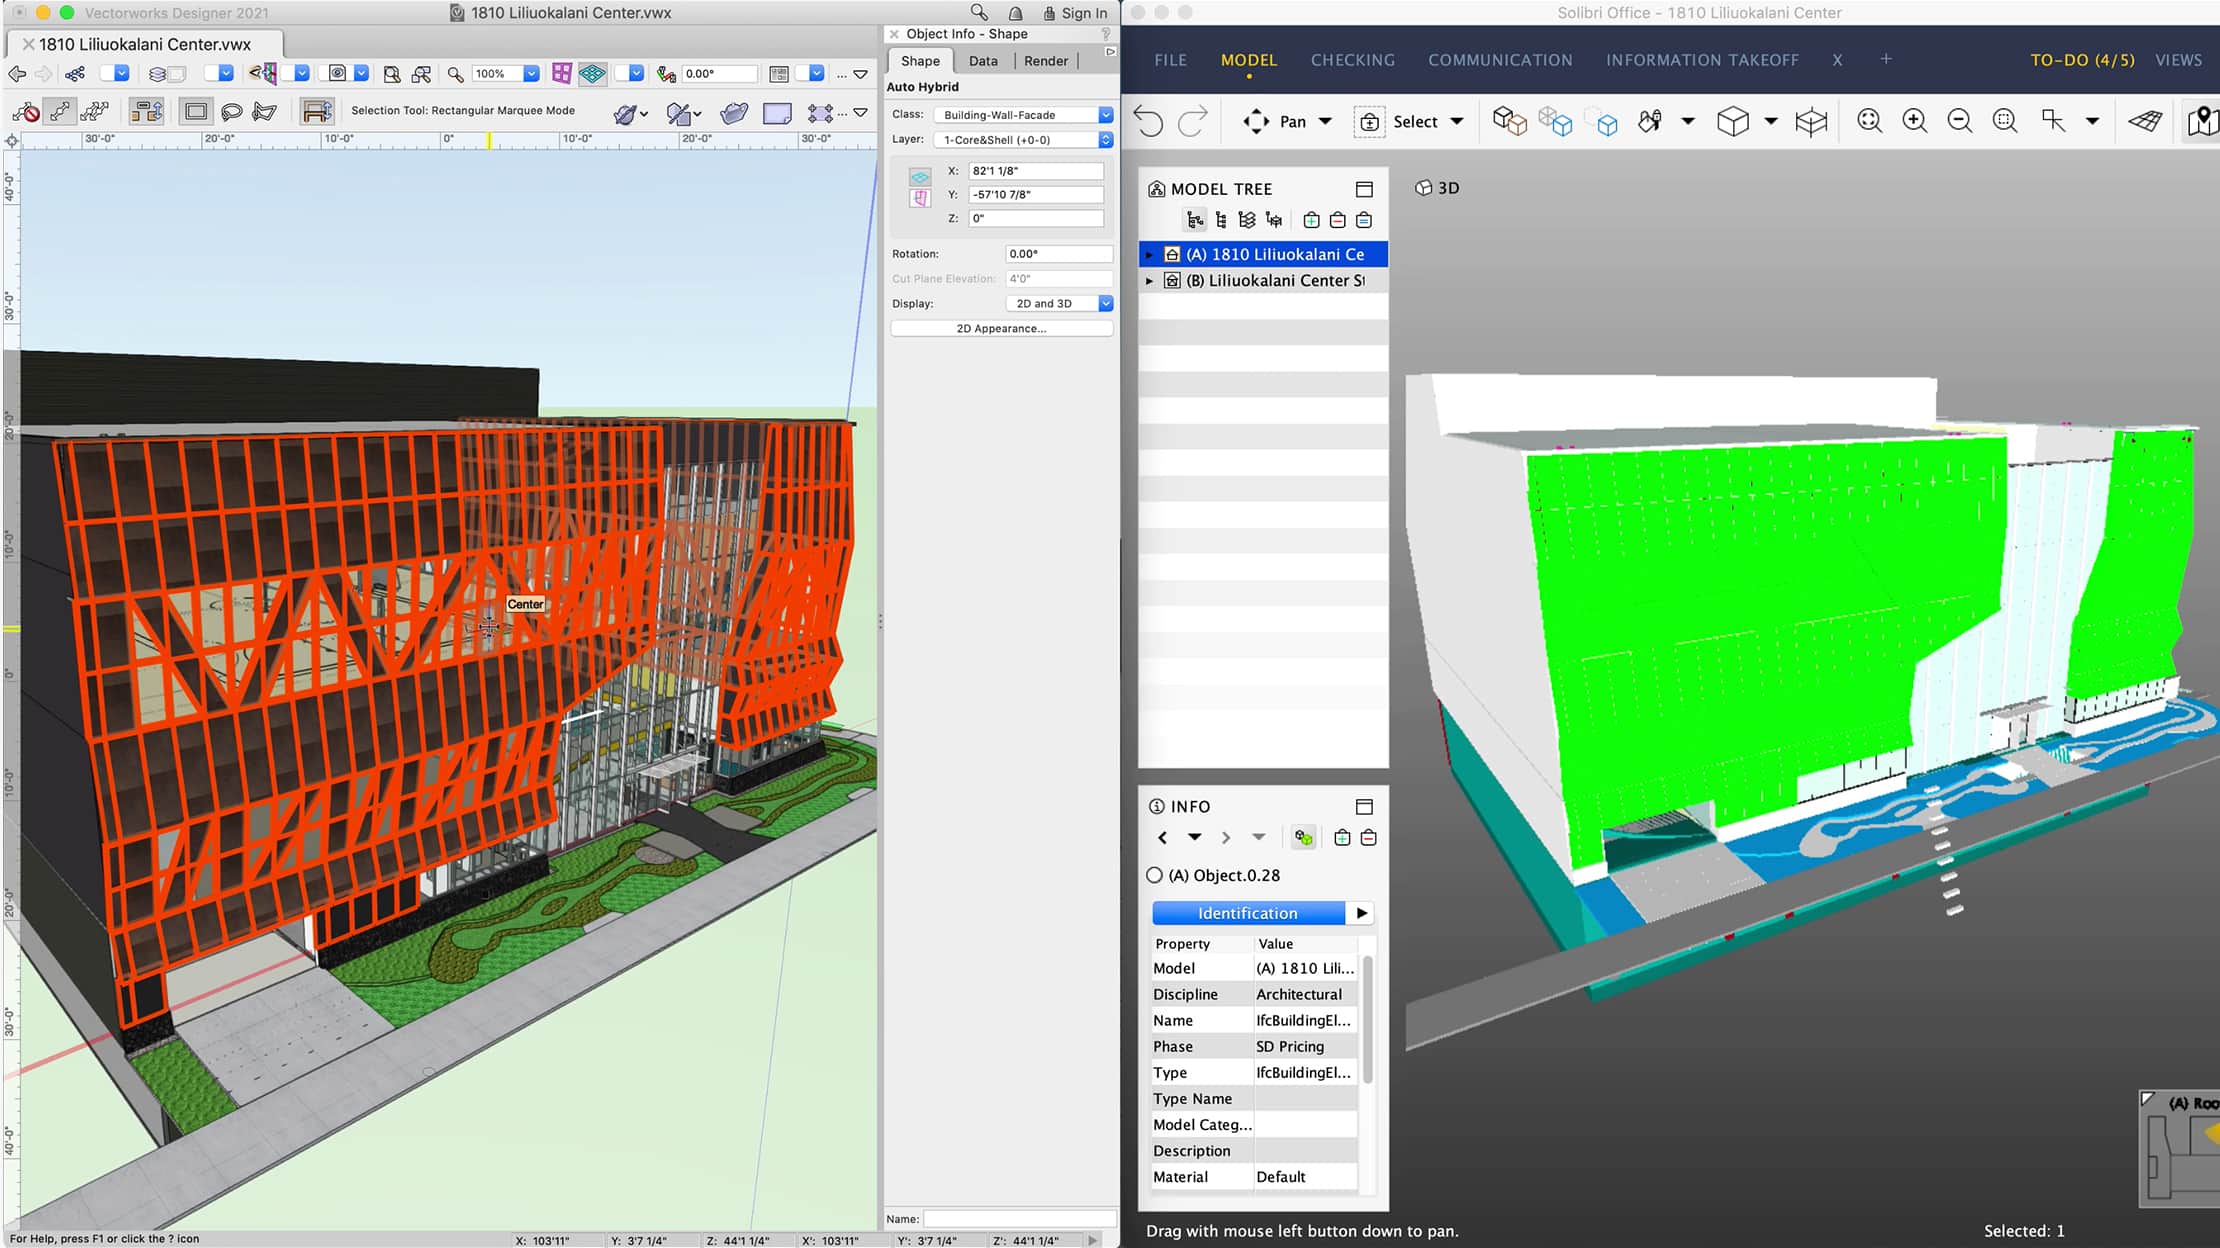2220x1248 pixels.
Task: Click the Zoom to Selected icon in Solibri
Action: [2005, 121]
